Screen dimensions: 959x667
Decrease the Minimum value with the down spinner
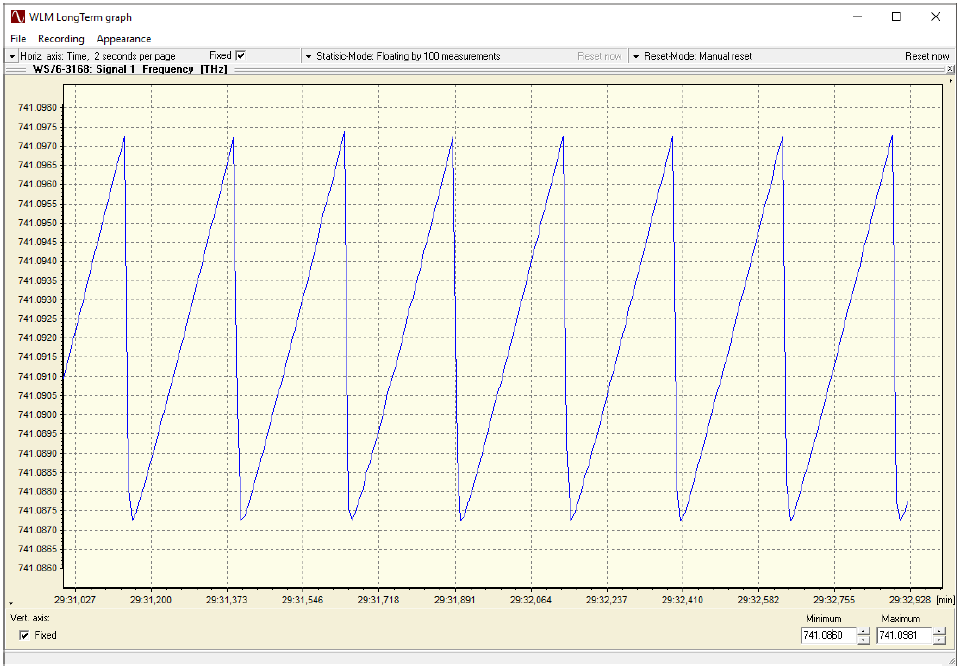(x=863, y=640)
